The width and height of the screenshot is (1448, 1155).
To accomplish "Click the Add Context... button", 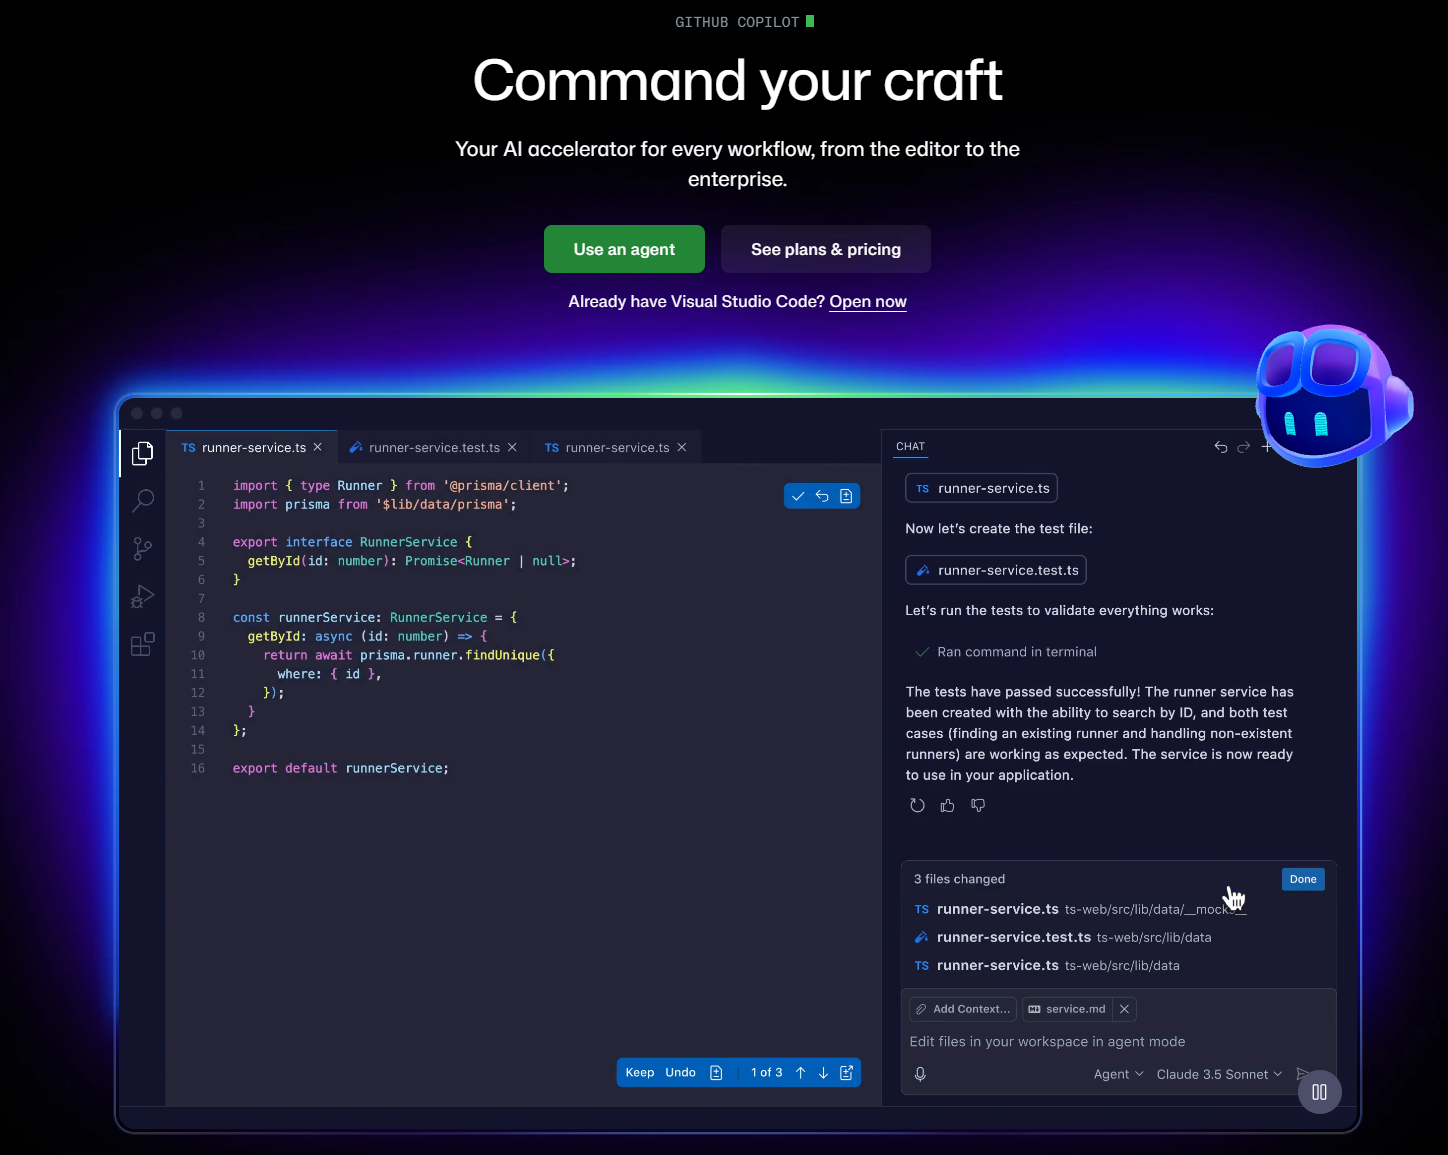I will click(963, 1009).
